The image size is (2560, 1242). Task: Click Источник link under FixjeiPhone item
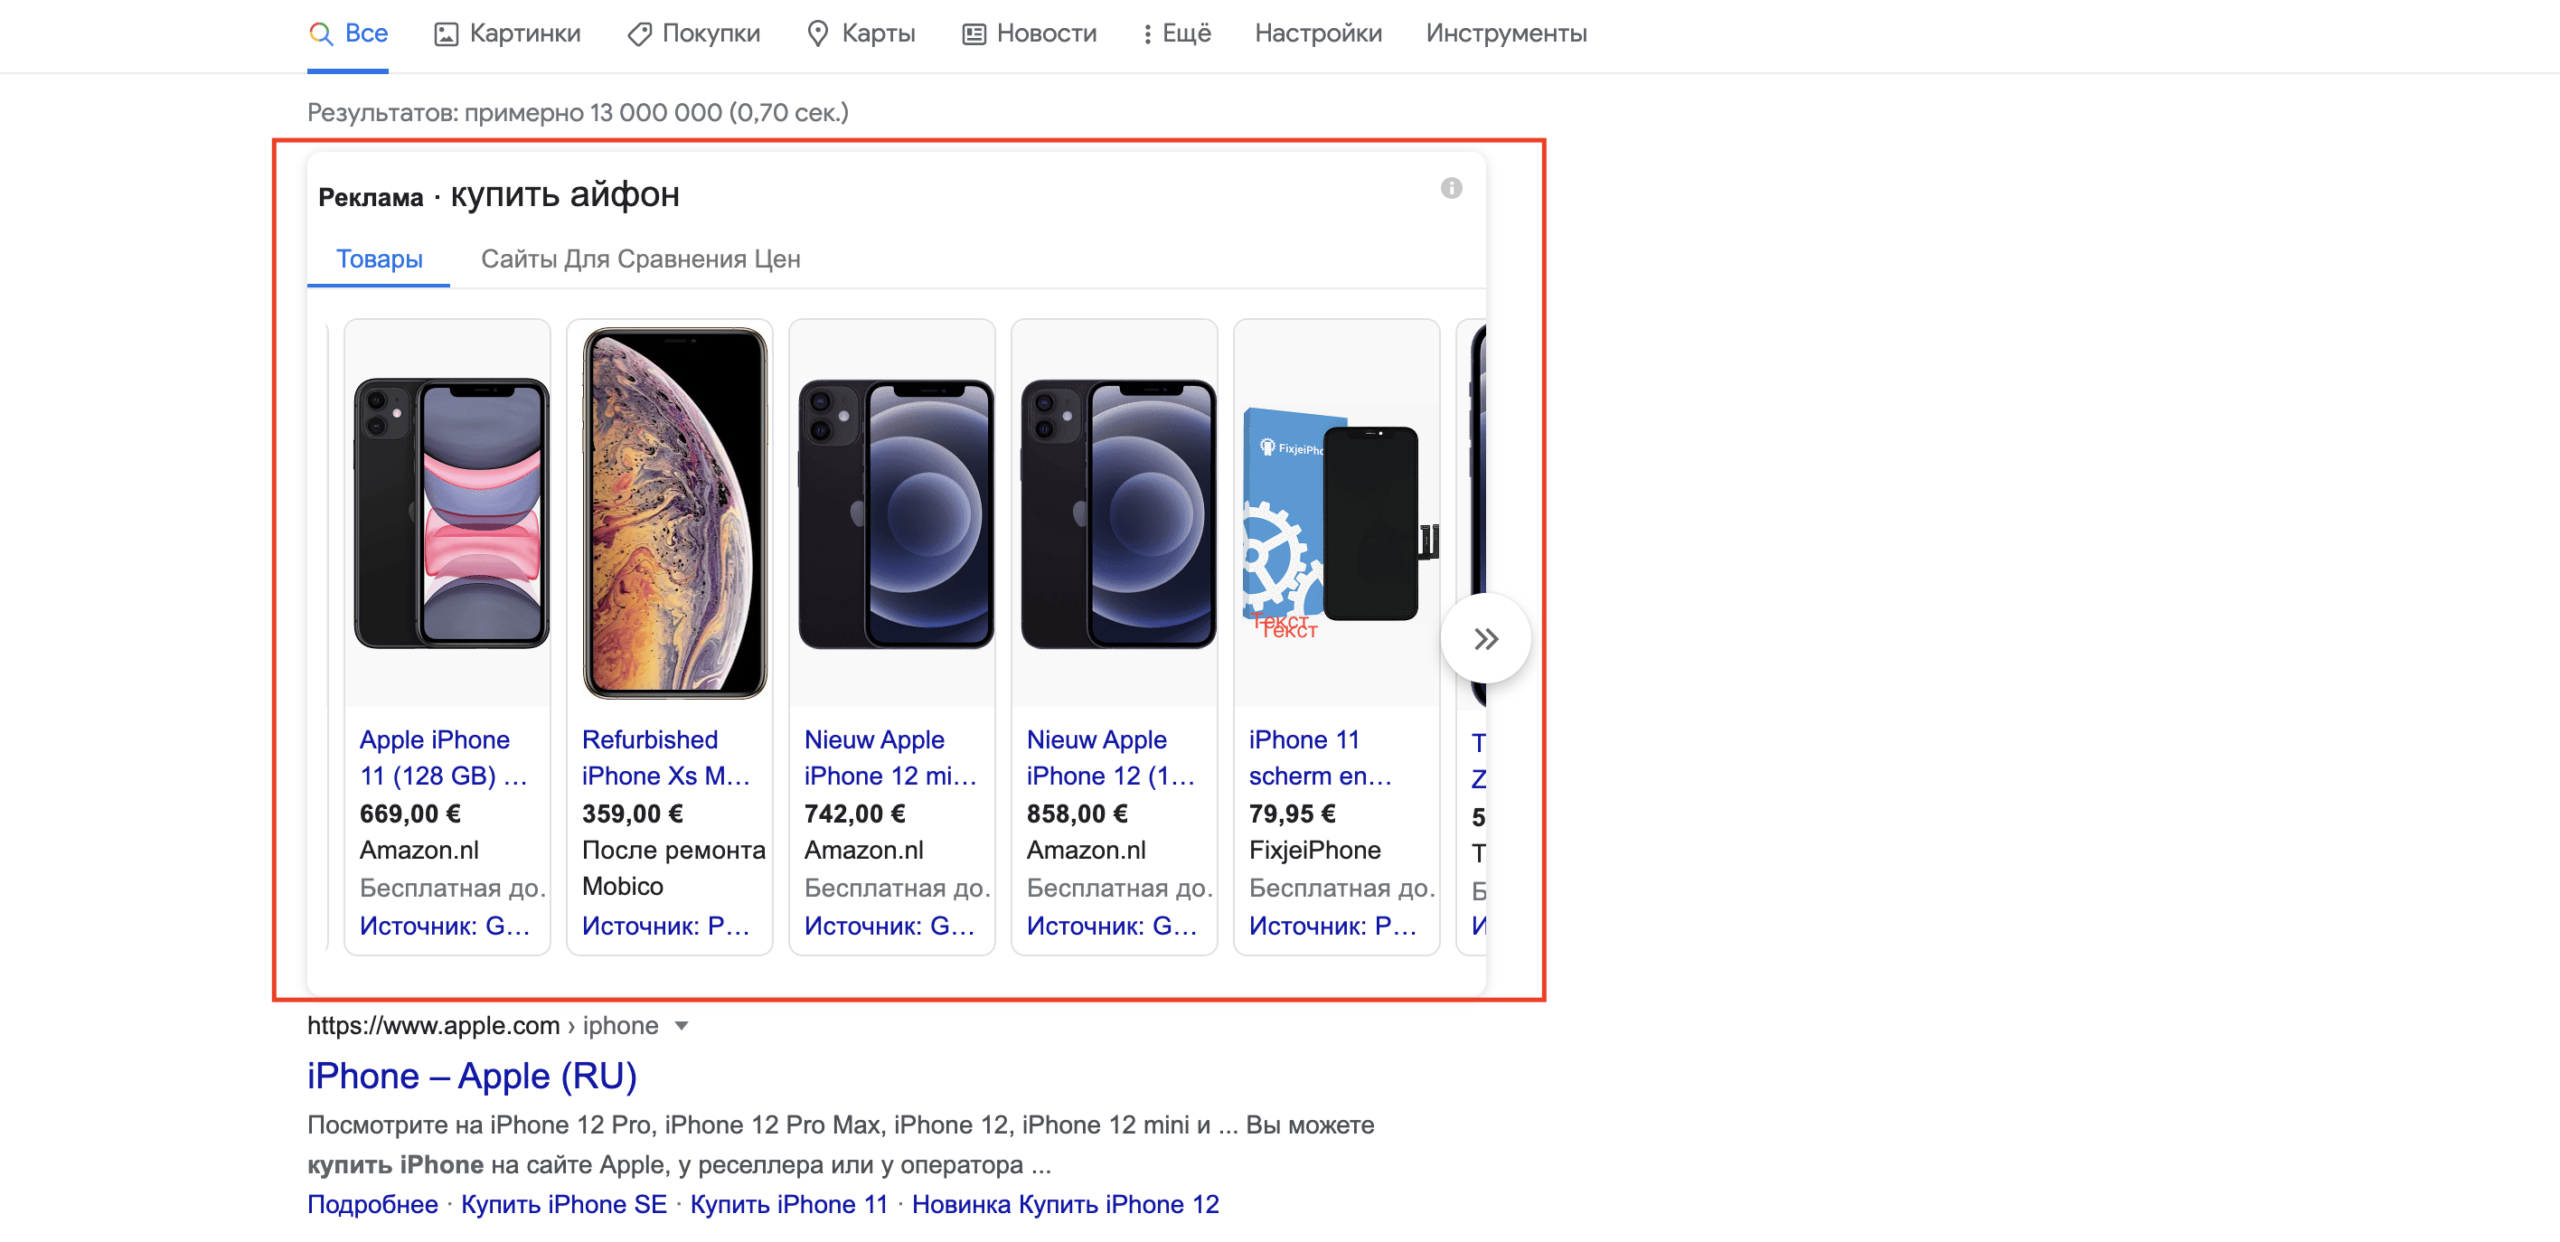click(1333, 926)
